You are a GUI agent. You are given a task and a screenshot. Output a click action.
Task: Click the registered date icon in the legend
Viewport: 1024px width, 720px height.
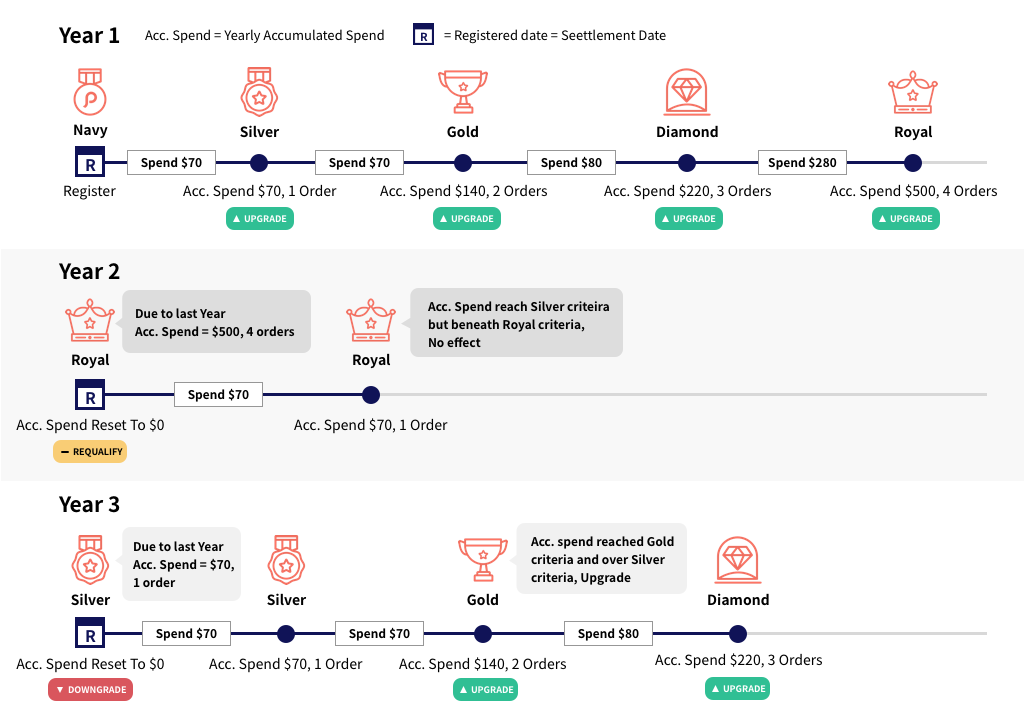424,35
